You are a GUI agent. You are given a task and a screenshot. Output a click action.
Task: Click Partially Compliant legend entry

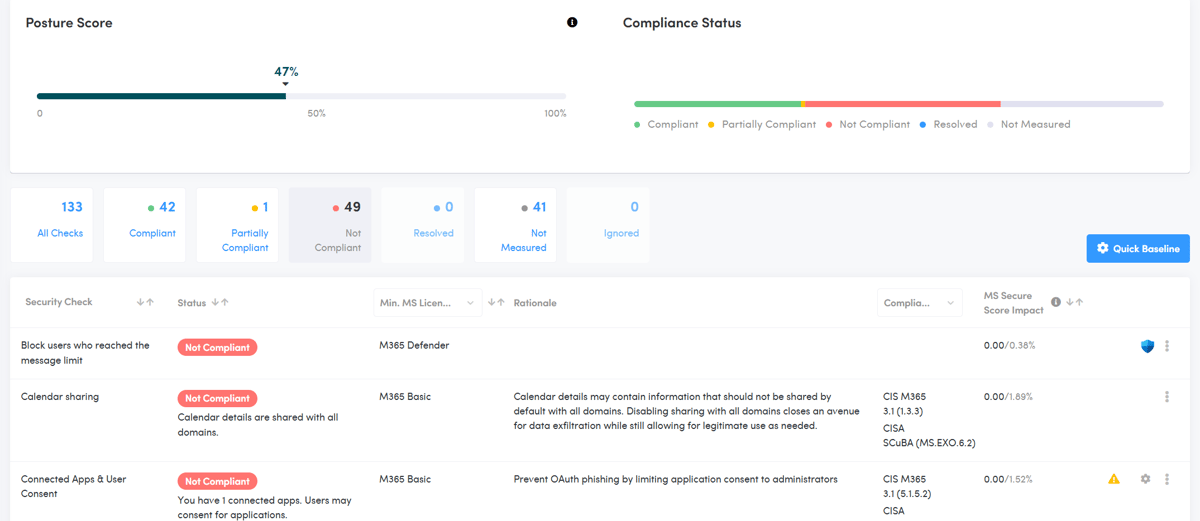(762, 124)
